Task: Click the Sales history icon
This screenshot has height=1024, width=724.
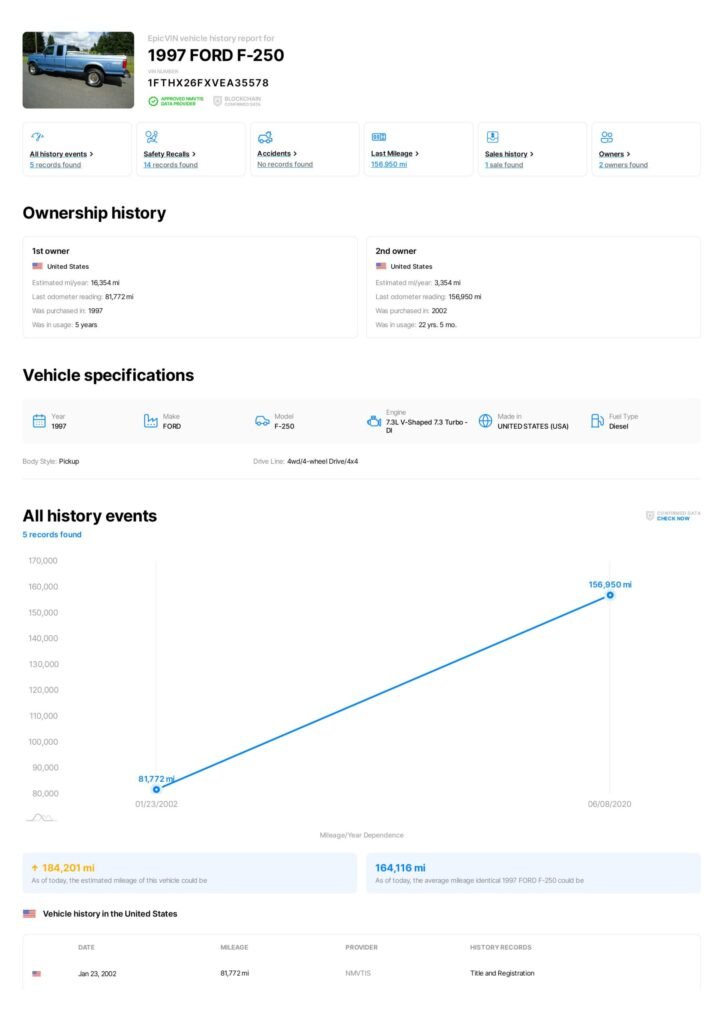Action: pyautogui.click(x=492, y=137)
